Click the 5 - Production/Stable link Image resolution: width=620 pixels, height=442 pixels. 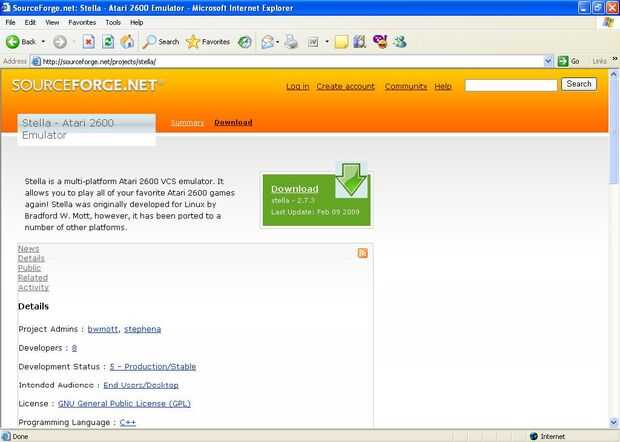pos(153,366)
